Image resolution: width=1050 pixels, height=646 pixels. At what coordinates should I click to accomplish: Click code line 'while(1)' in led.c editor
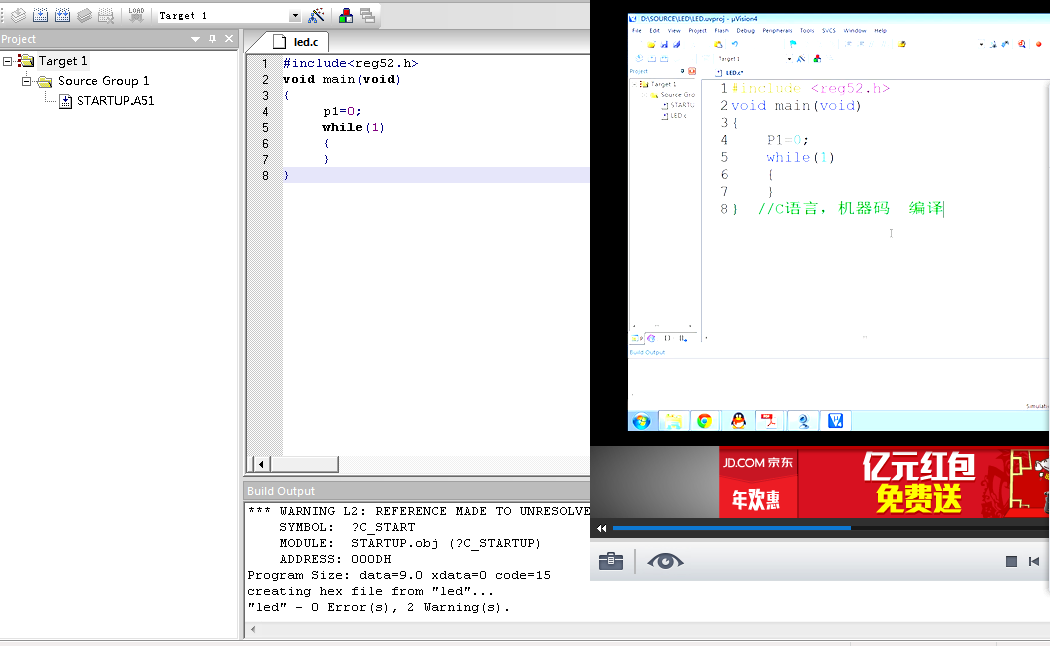click(x=353, y=127)
